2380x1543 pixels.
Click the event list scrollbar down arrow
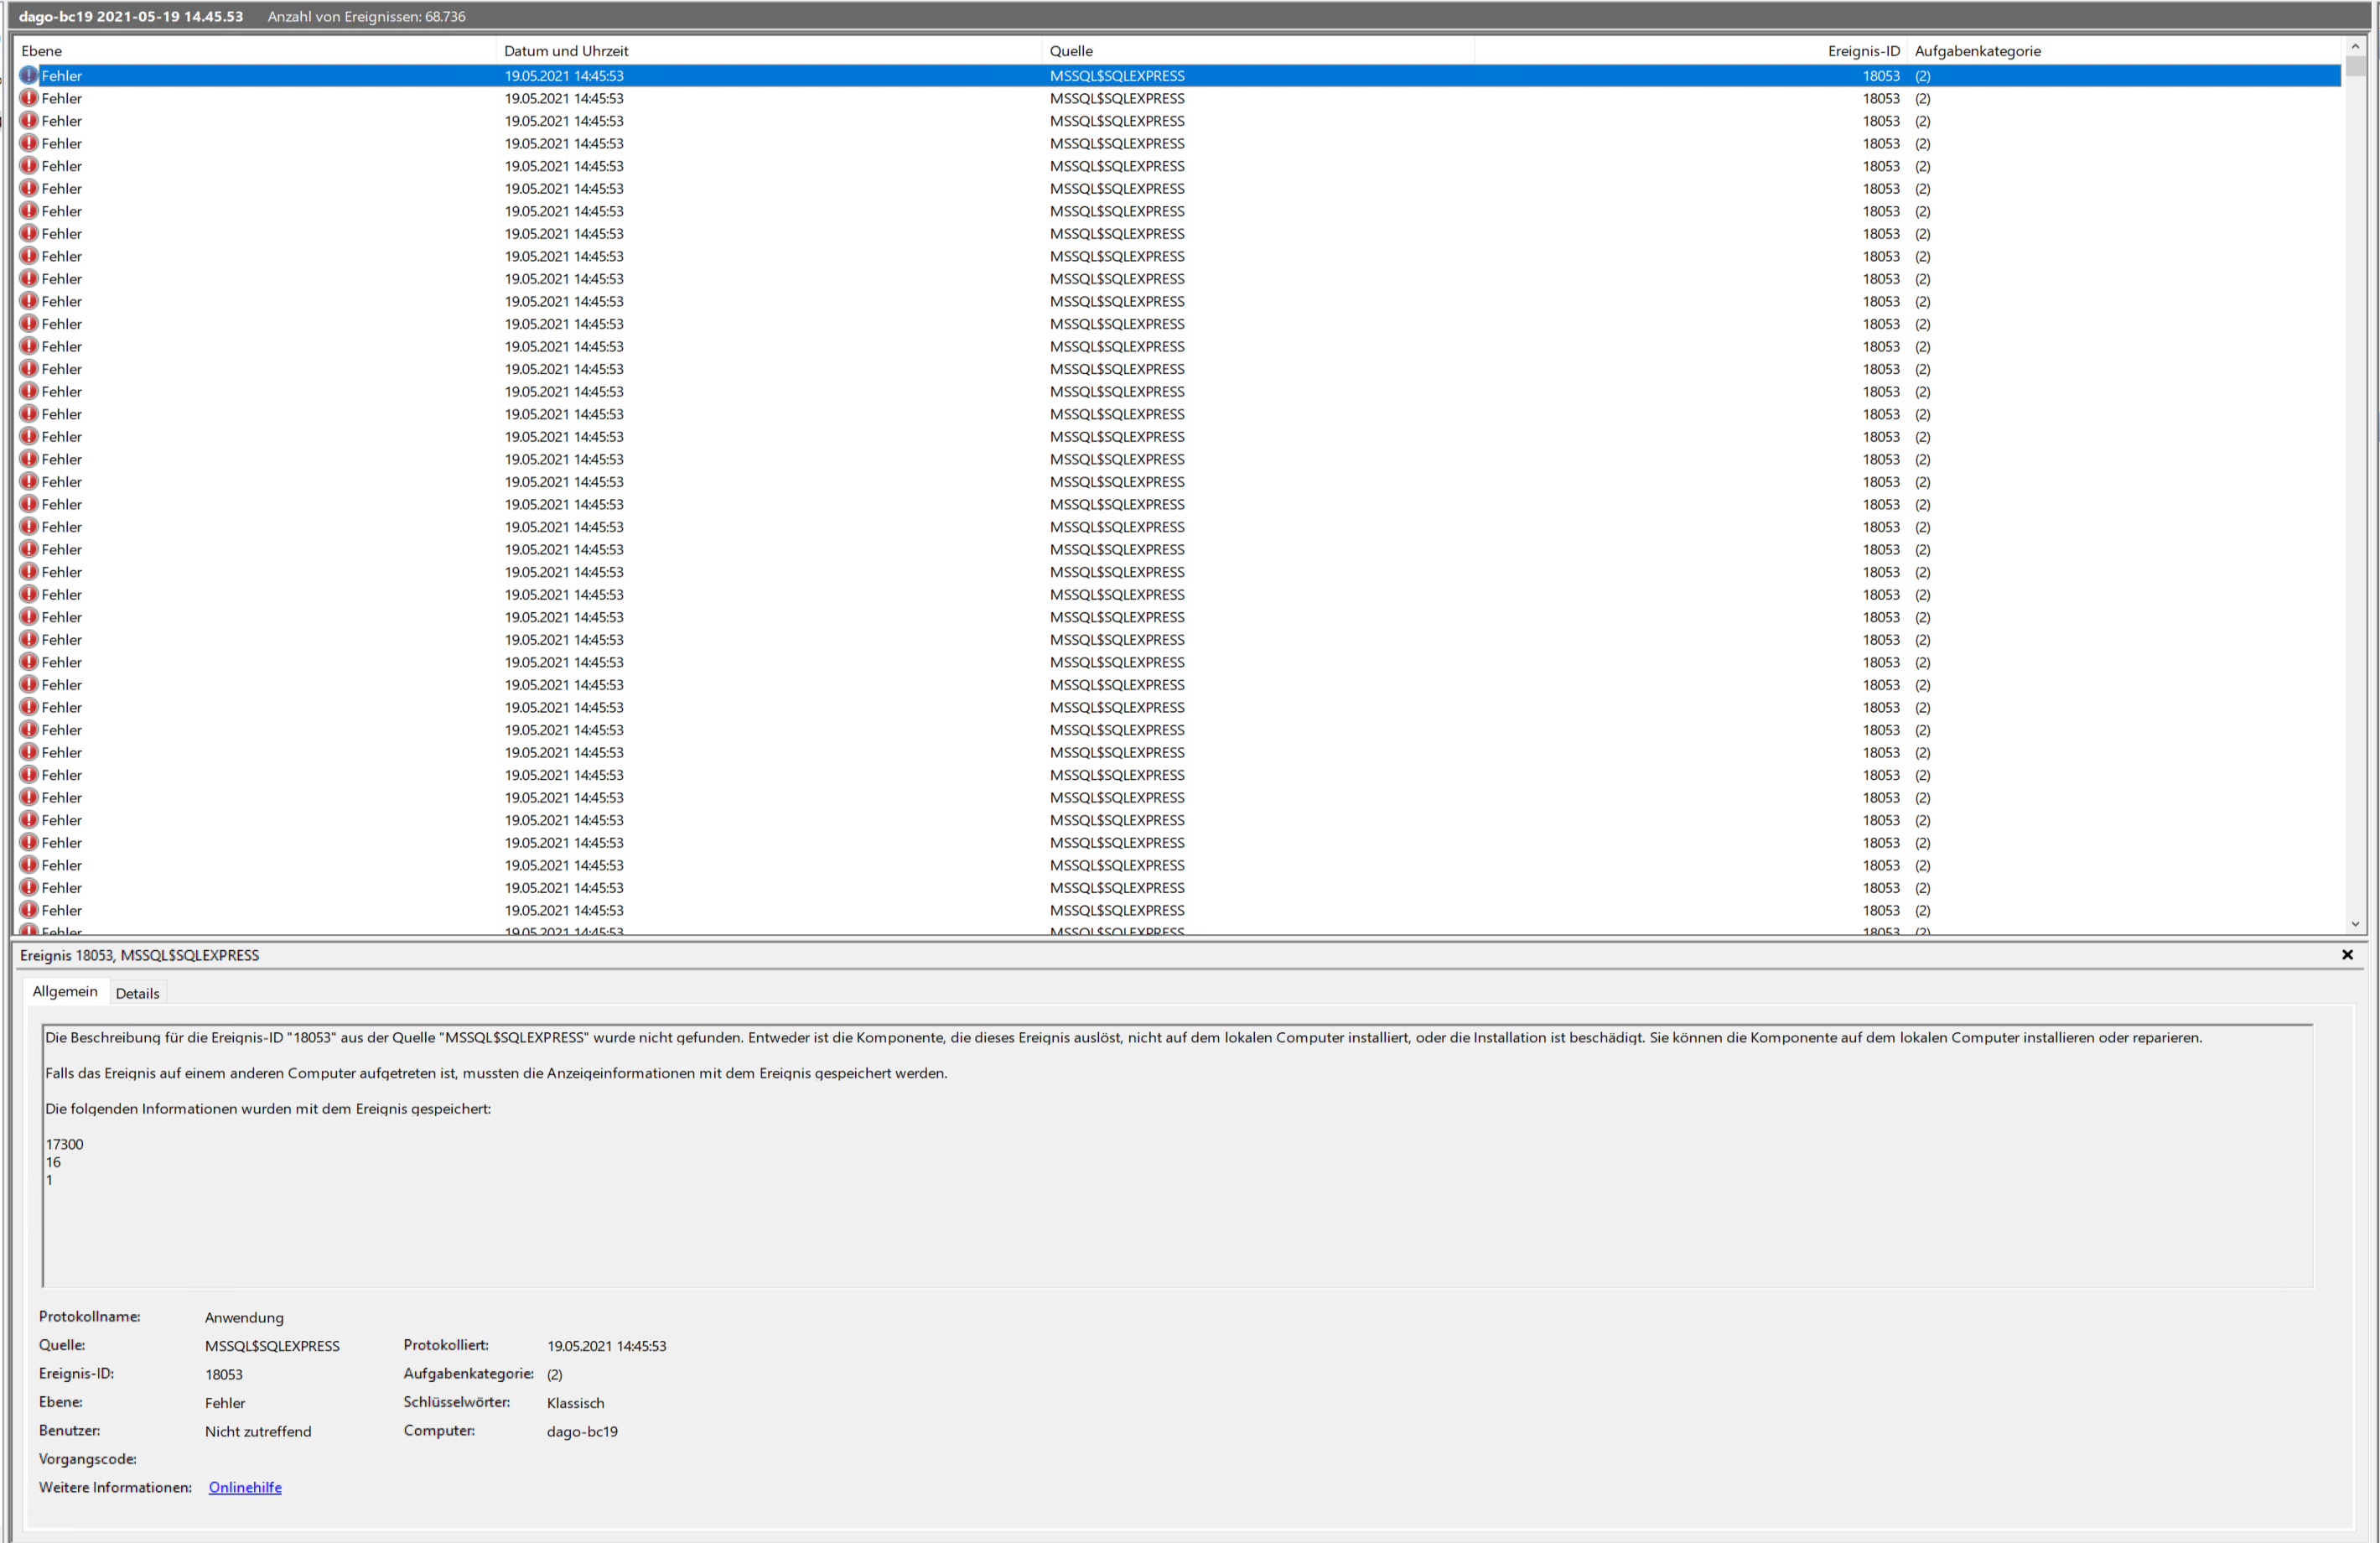(x=2355, y=924)
